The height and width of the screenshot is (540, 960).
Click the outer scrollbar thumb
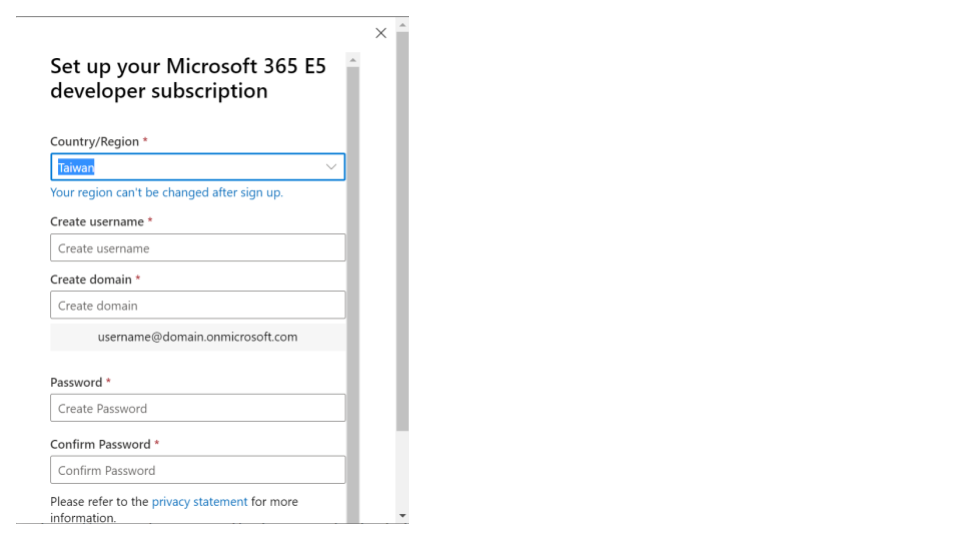click(x=402, y=231)
